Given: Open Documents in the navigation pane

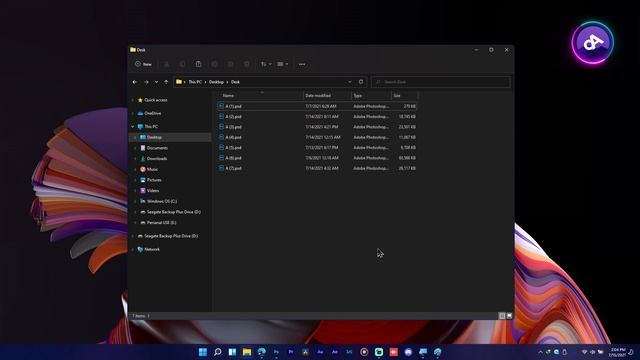Looking at the screenshot, I should pyautogui.click(x=154, y=148).
